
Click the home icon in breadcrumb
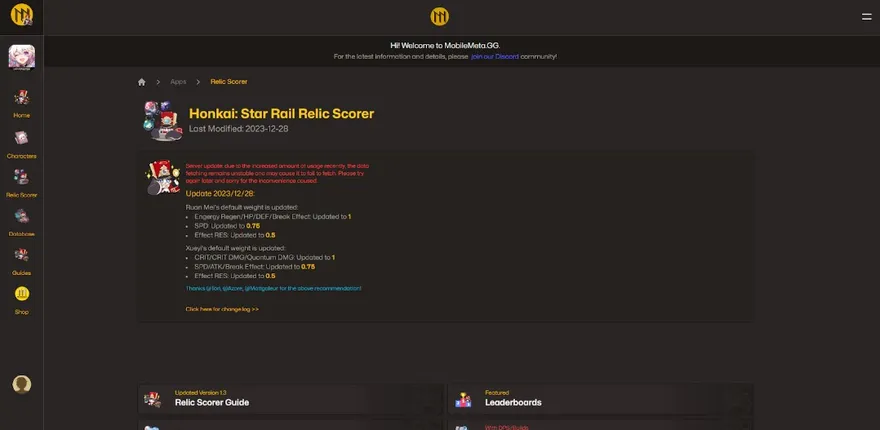142,82
